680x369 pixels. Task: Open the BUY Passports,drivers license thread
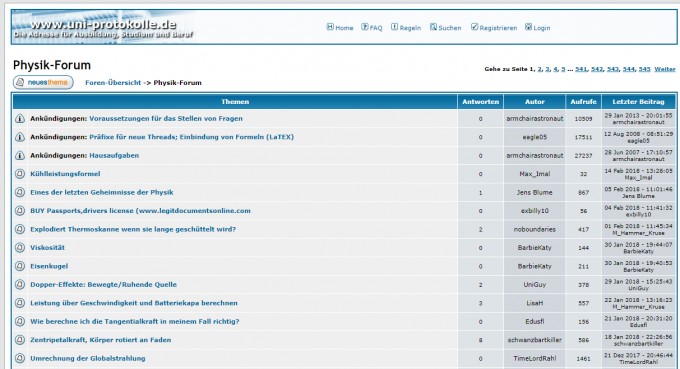click(141, 211)
